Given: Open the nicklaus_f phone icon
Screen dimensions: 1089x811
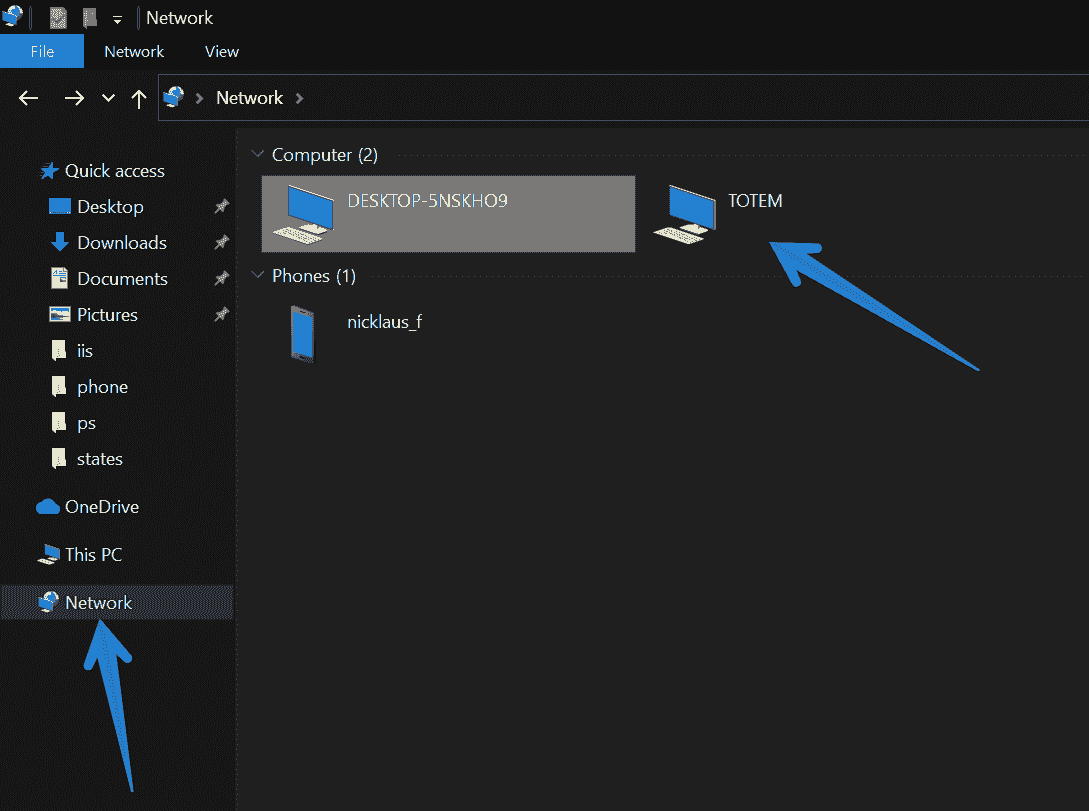Looking at the screenshot, I should click(302, 333).
